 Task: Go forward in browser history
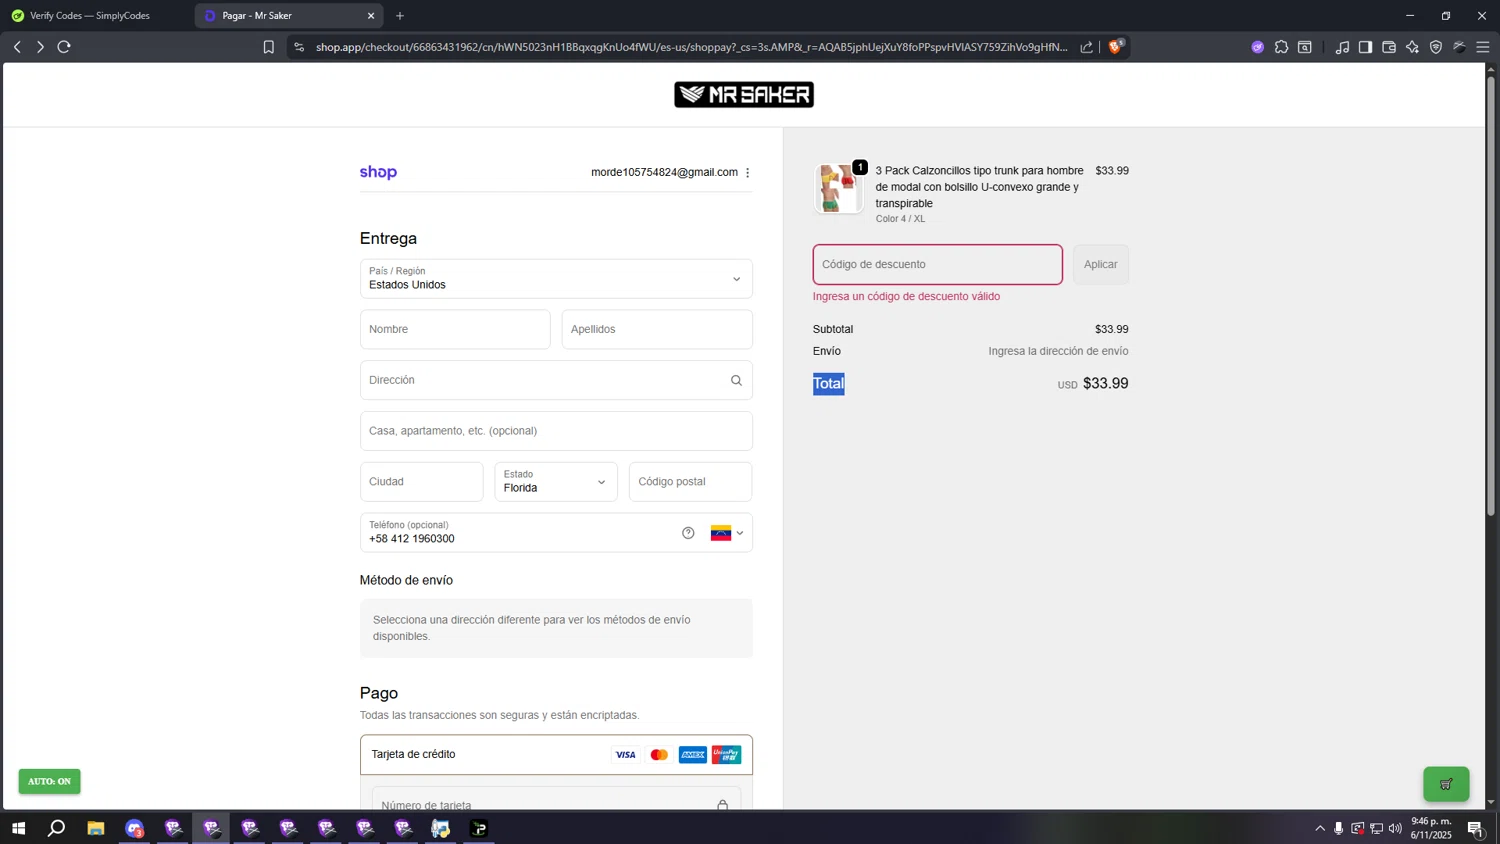(x=40, y=47)
